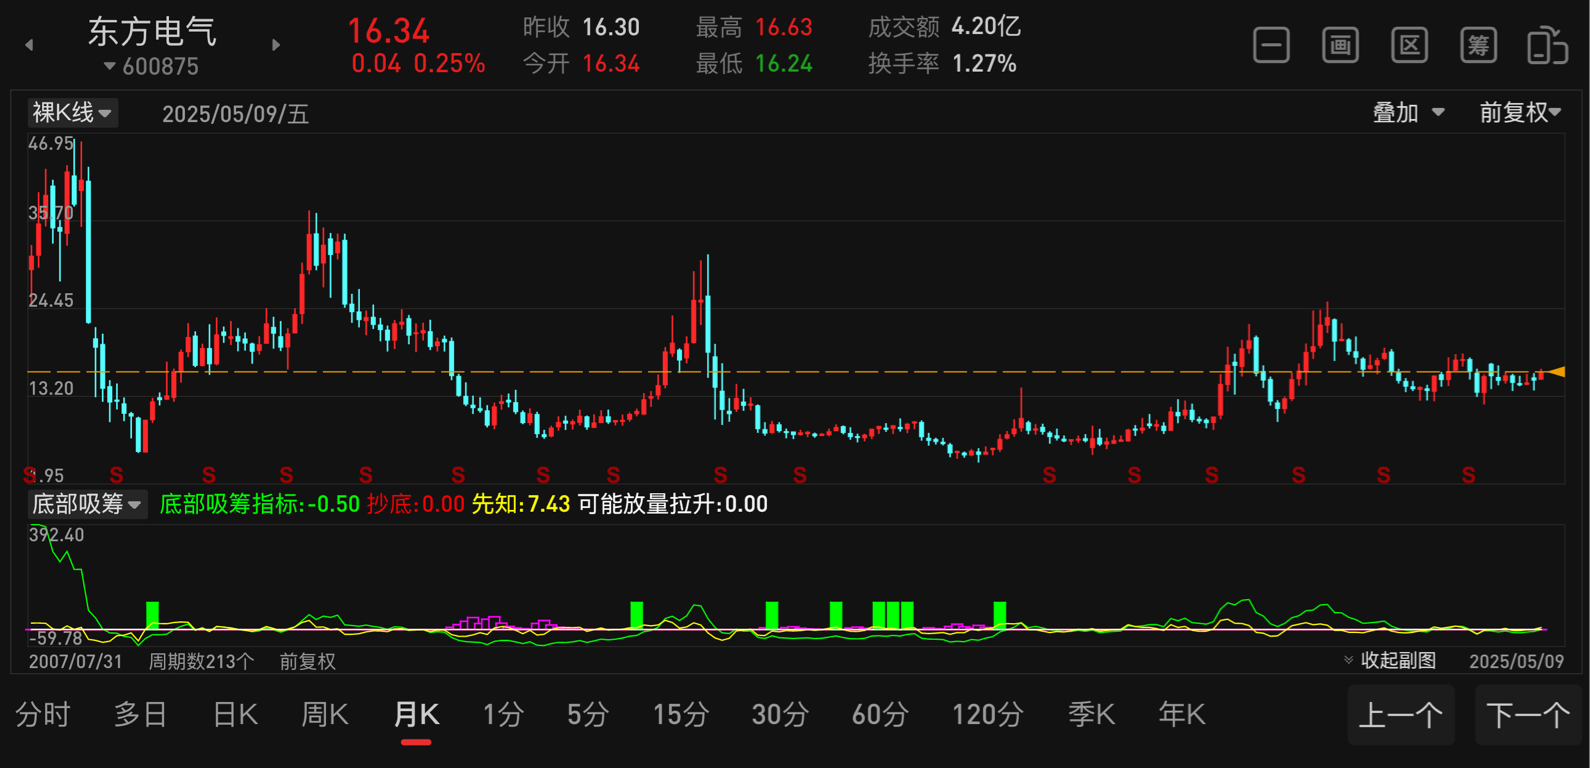The height and width of the screenshot is (768, 1590).
Task: Click the 下一个 button
Action: point(1528,715)
